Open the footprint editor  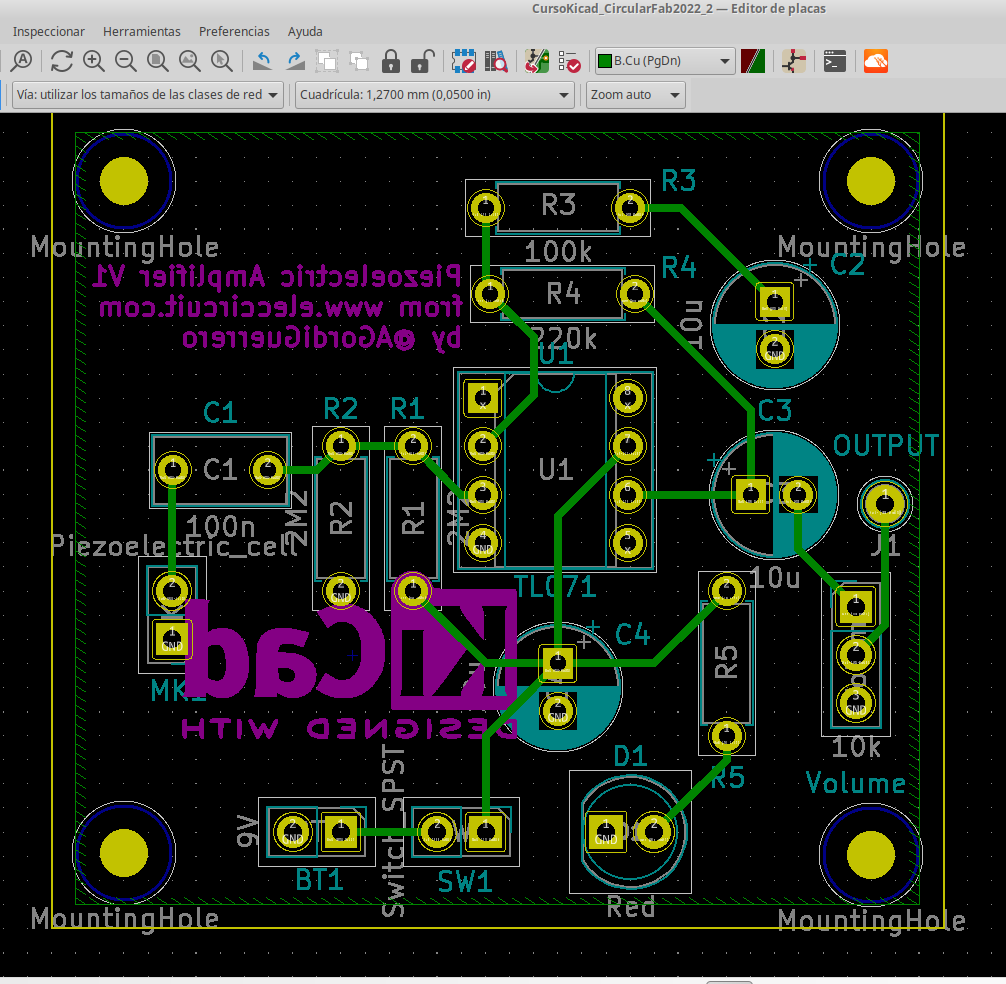[x=463, y=61]
